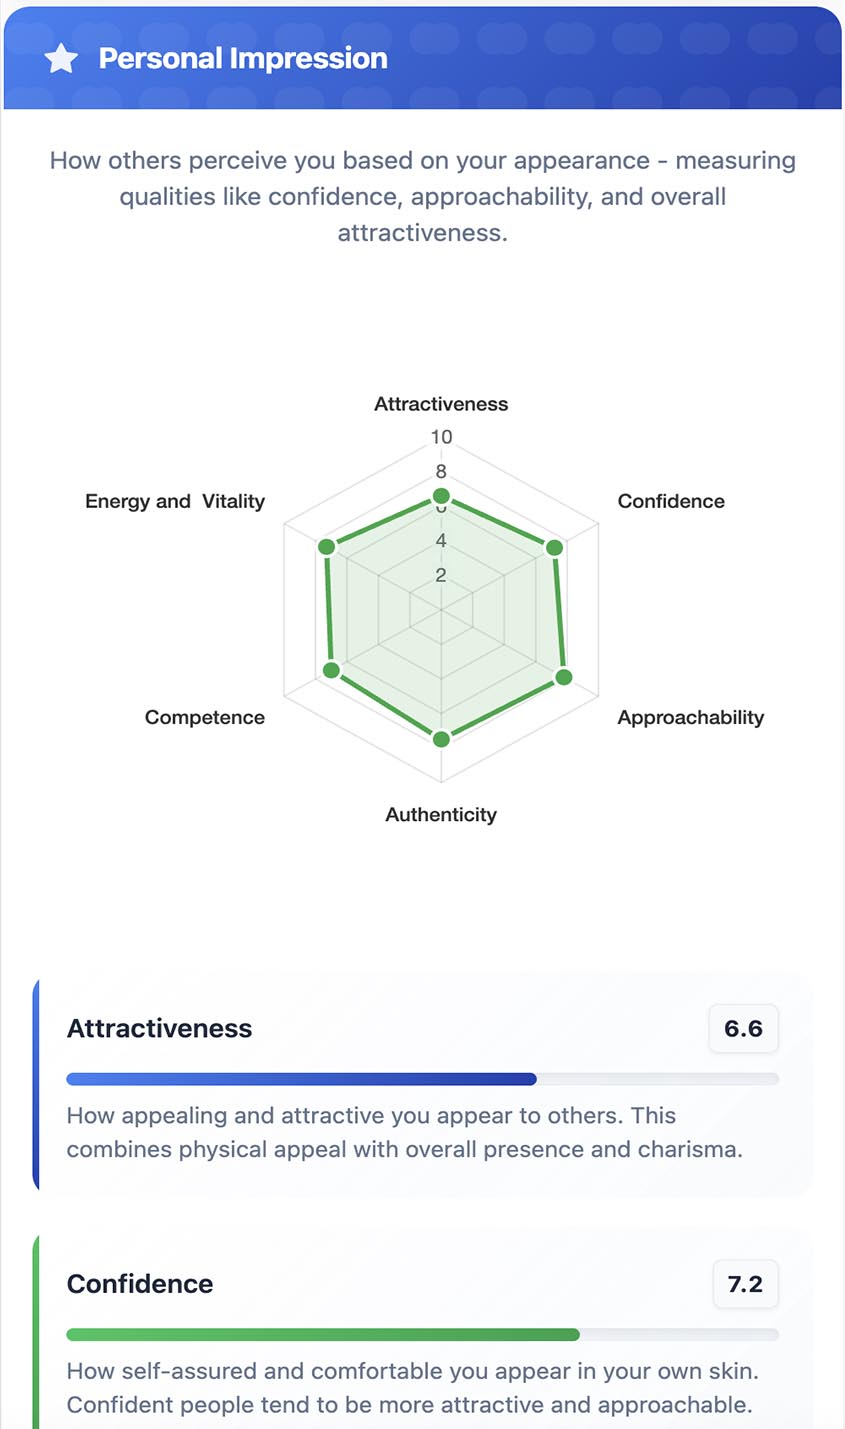
Task: Click the Competence axis label on the radar
Action: click(205, 717)
